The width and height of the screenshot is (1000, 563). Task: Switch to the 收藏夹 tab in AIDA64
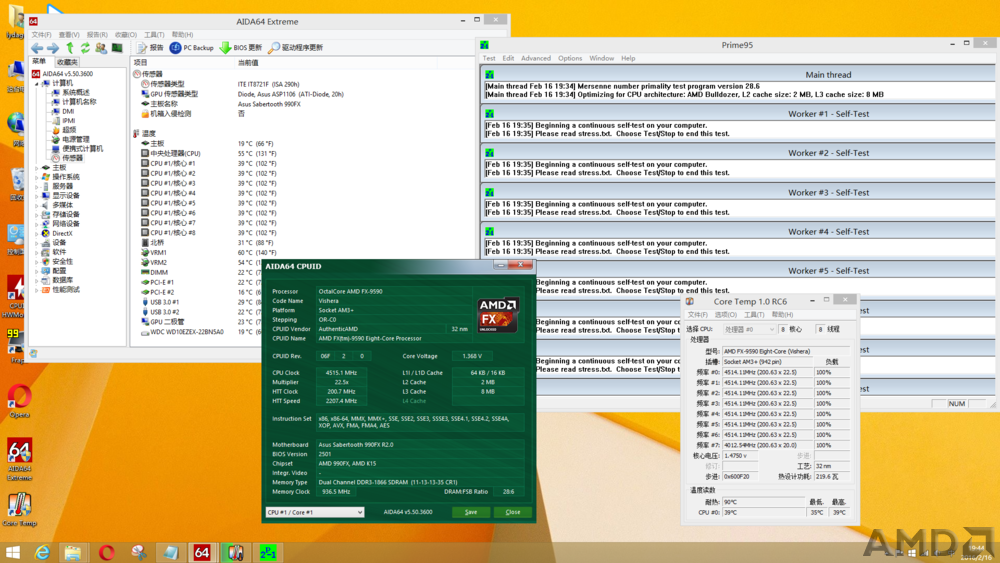[x=66, y=62]
